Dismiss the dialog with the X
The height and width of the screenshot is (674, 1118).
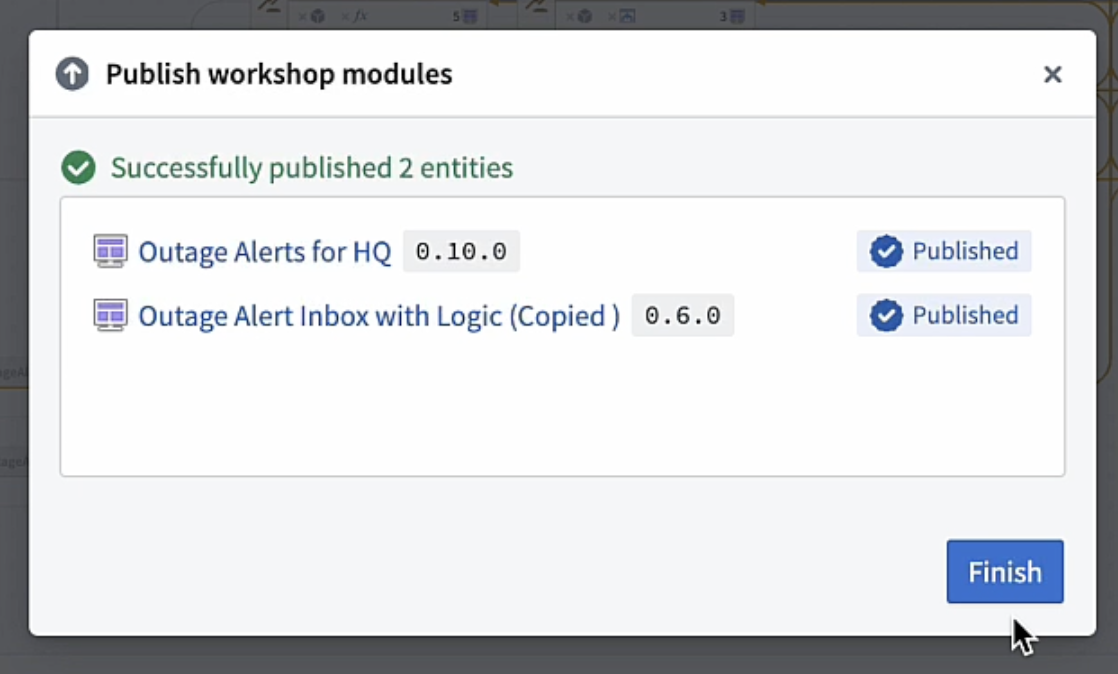1052,74
